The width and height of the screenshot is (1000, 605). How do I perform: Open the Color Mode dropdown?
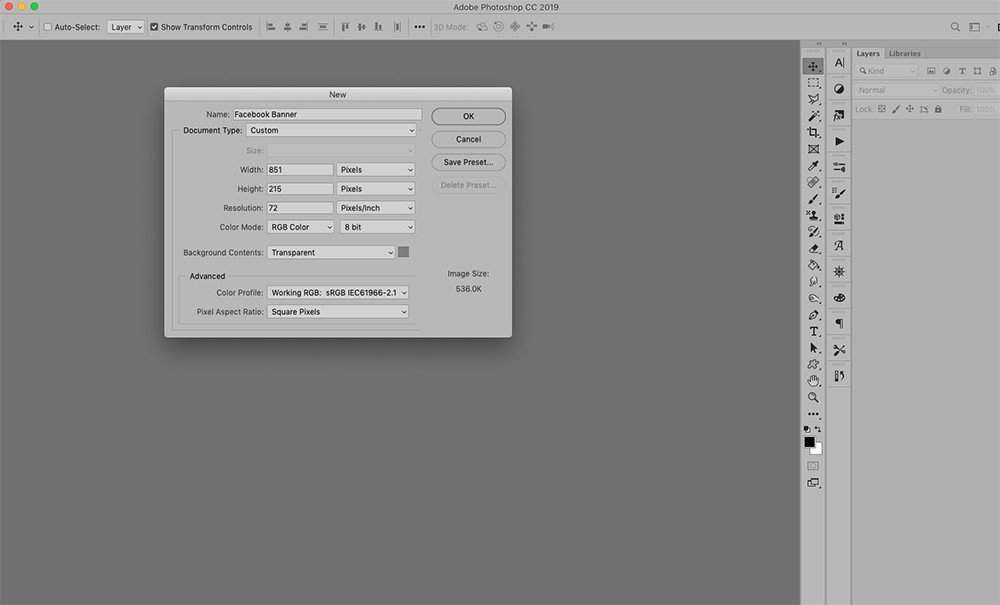[x=300, y=227]
